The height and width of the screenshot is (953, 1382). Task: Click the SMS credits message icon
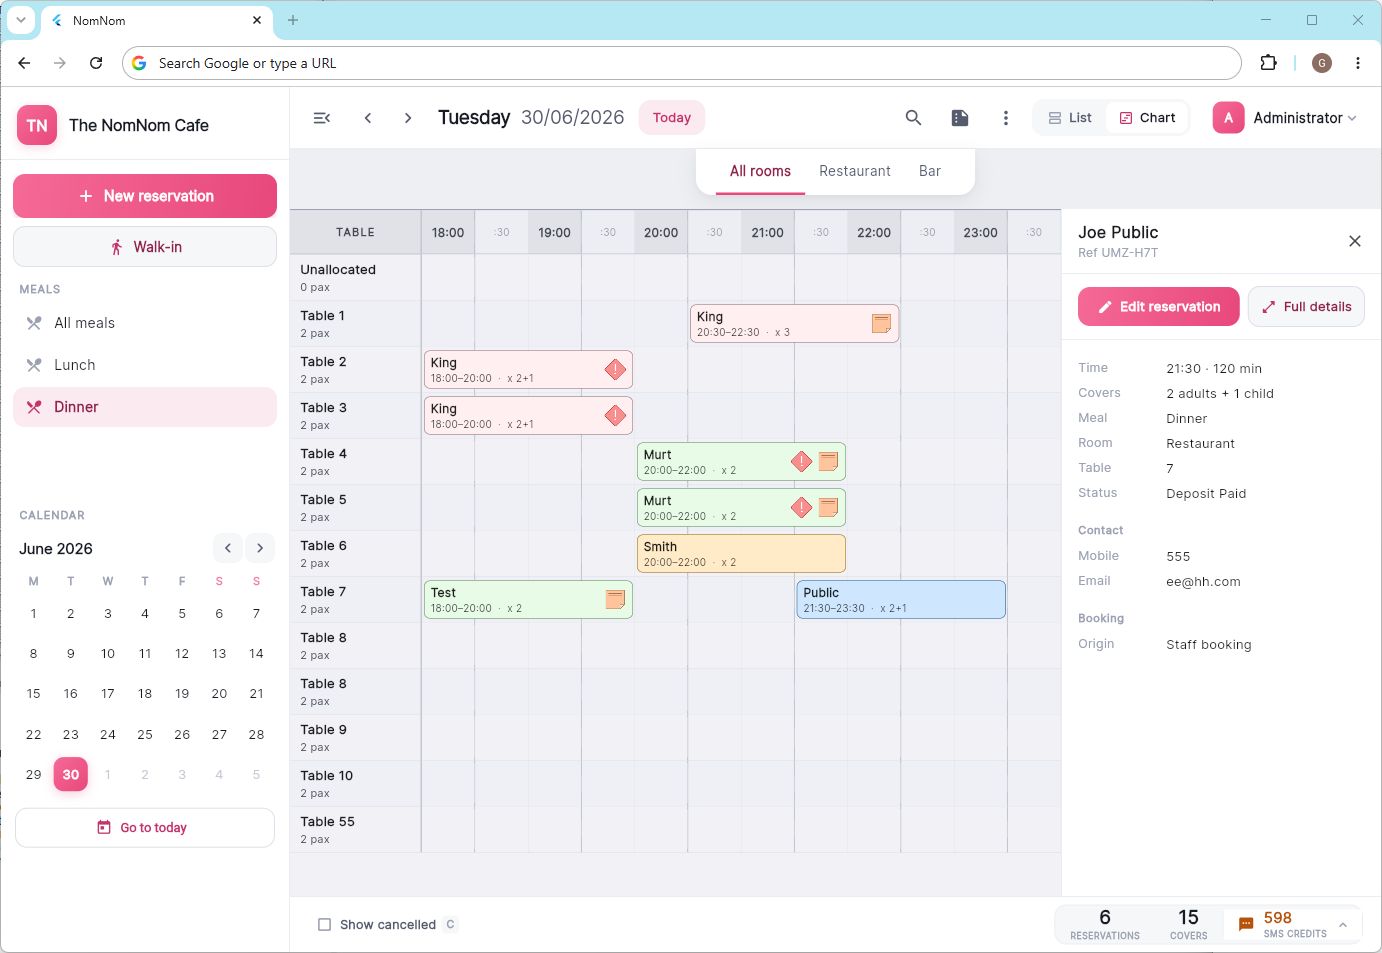click(x=1246, y=925)
